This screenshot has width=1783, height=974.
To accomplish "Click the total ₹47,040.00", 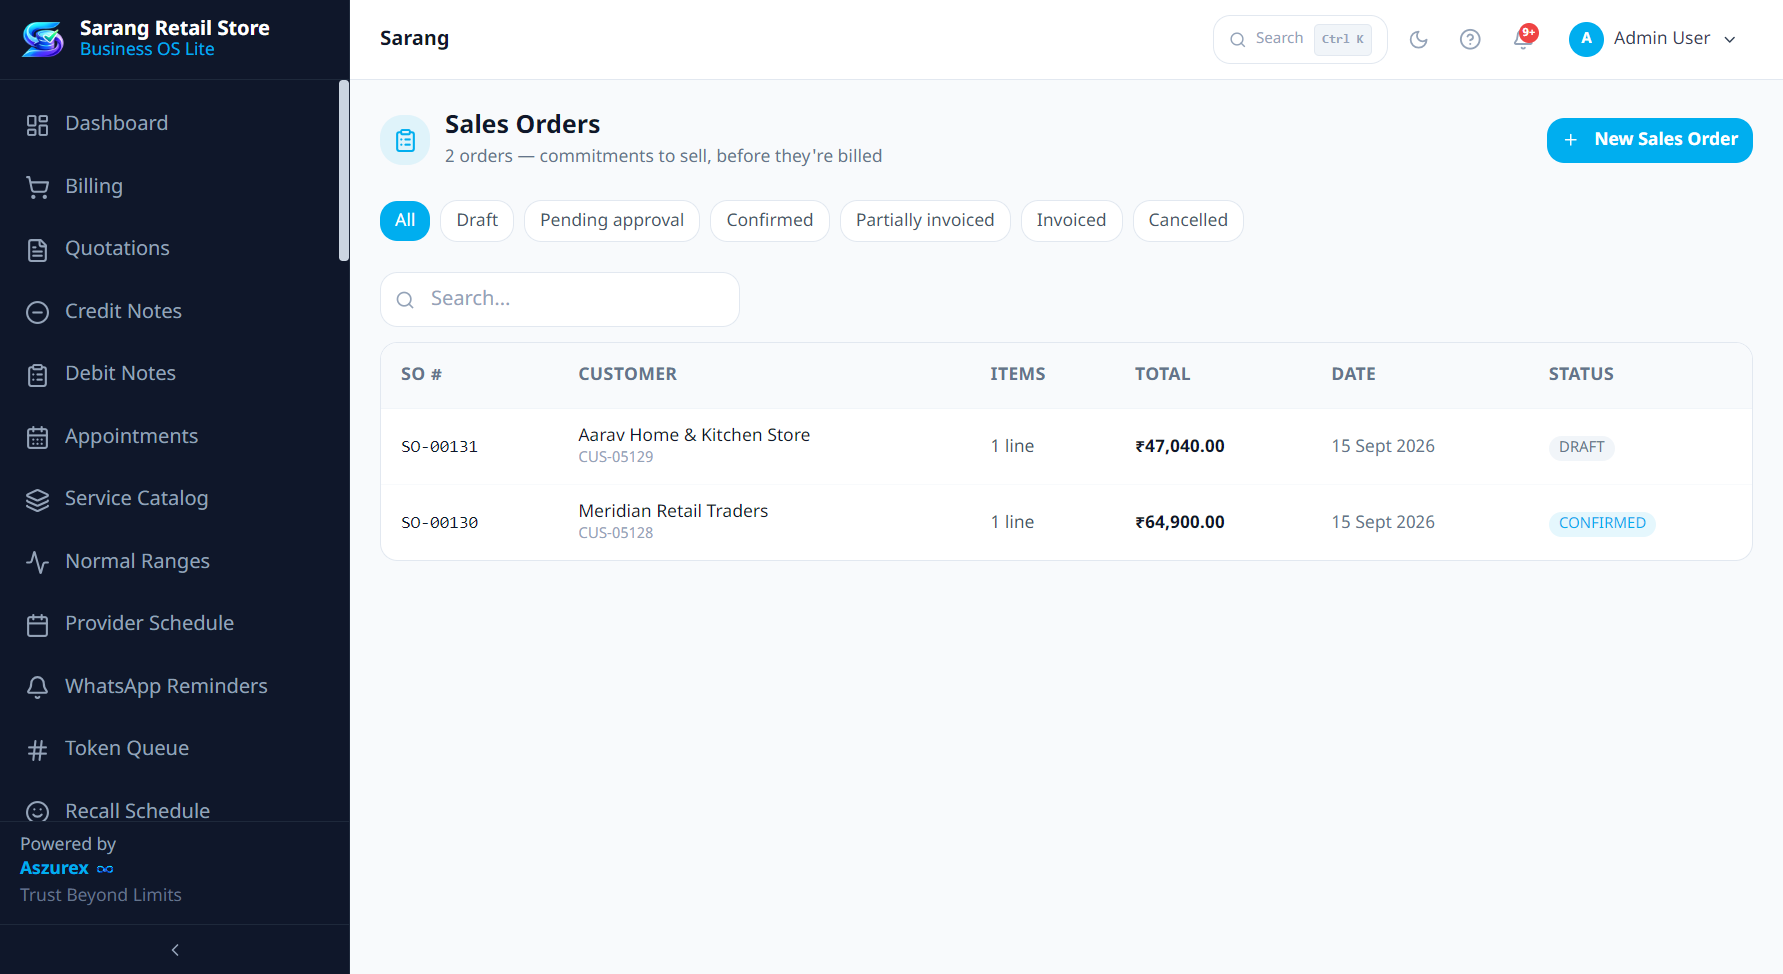I will (1179, 446).
